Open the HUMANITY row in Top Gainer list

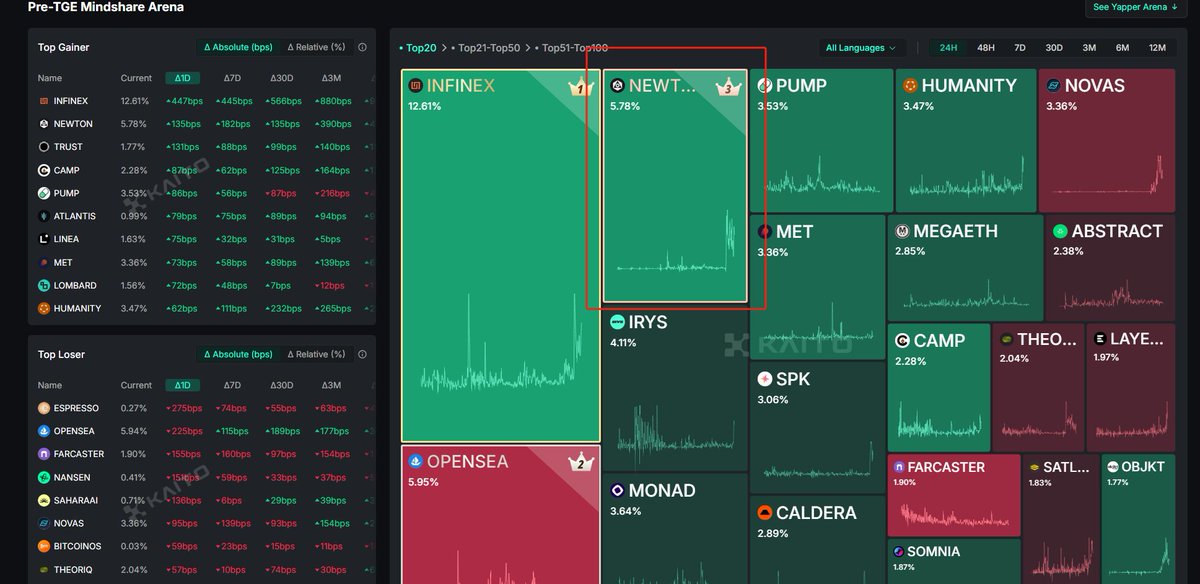pyautogui.click(x=202, y=308)
